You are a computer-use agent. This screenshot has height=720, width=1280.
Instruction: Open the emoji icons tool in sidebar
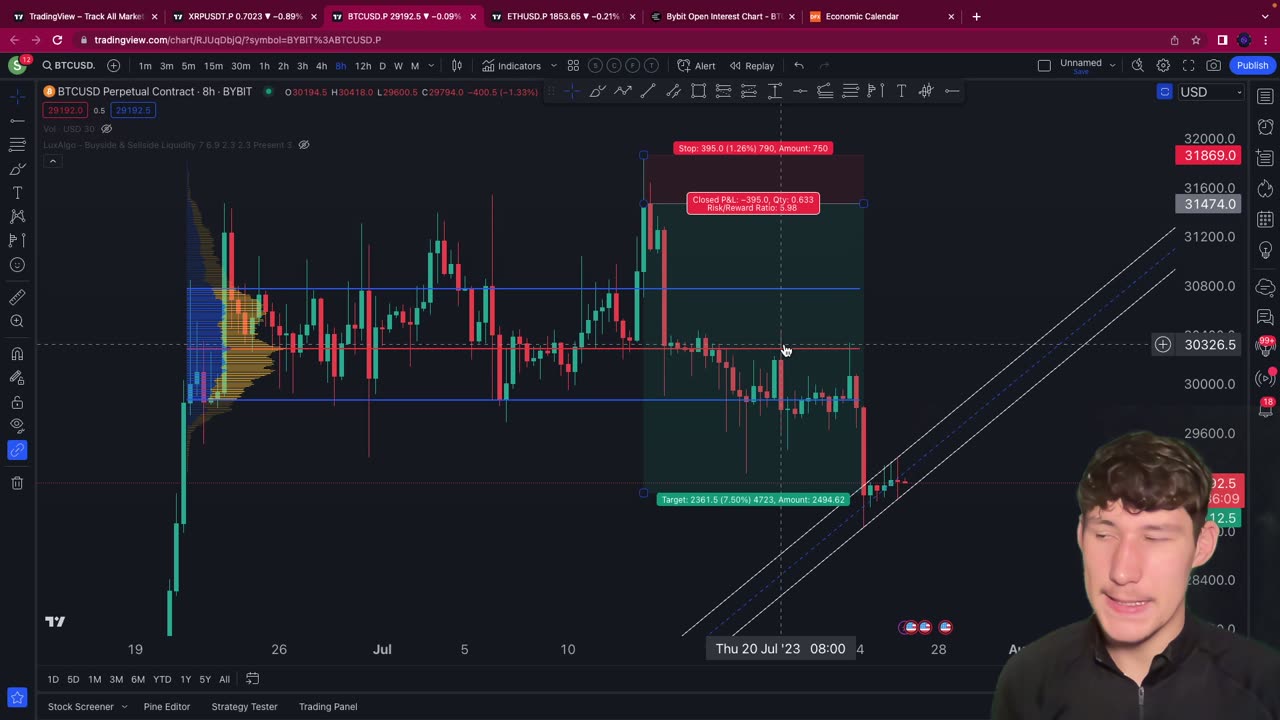coord(17,265)
